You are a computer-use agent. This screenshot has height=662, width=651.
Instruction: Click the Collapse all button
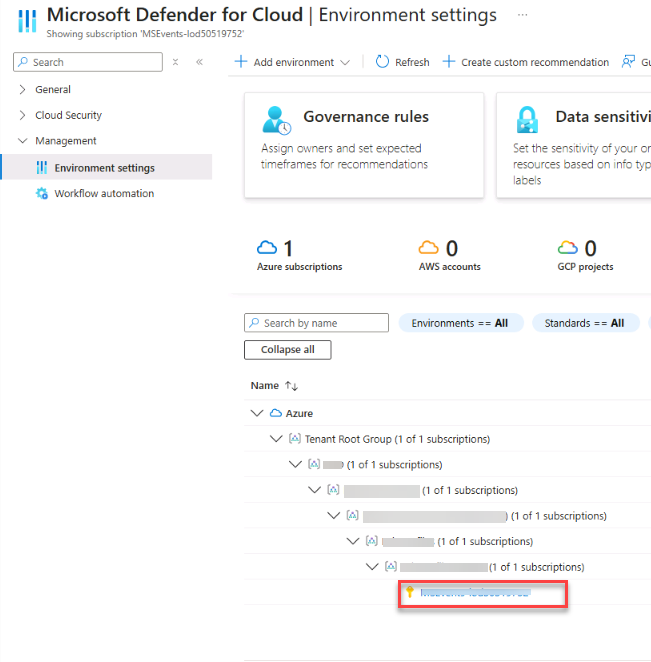click(288, 350)
